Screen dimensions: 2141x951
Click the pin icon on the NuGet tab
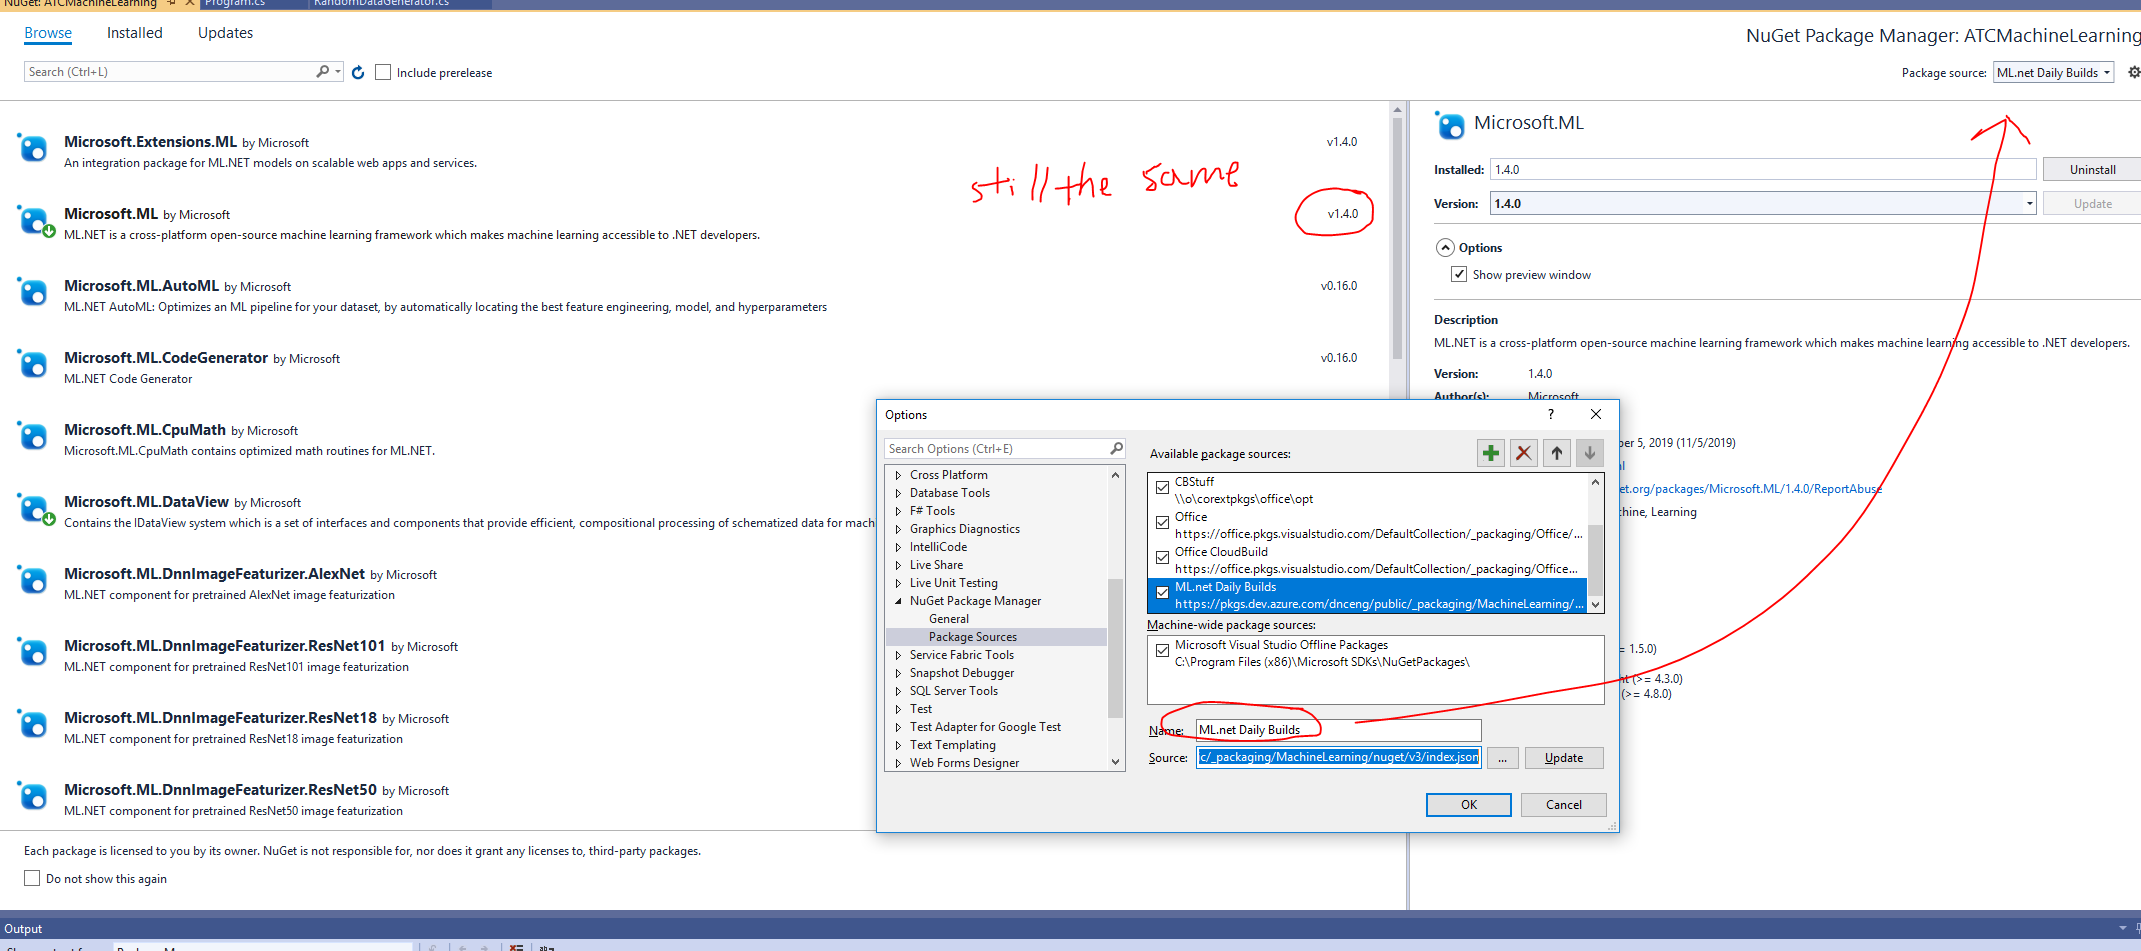(x=172, y=4)
